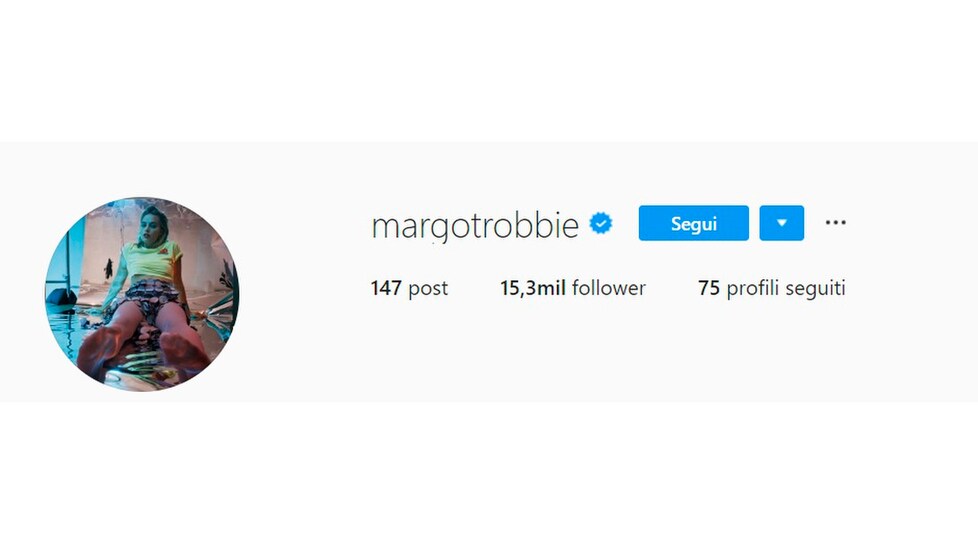Click the word "post" after 147
The width and height of the screenshot is (978, 544).
coord(428,289)
